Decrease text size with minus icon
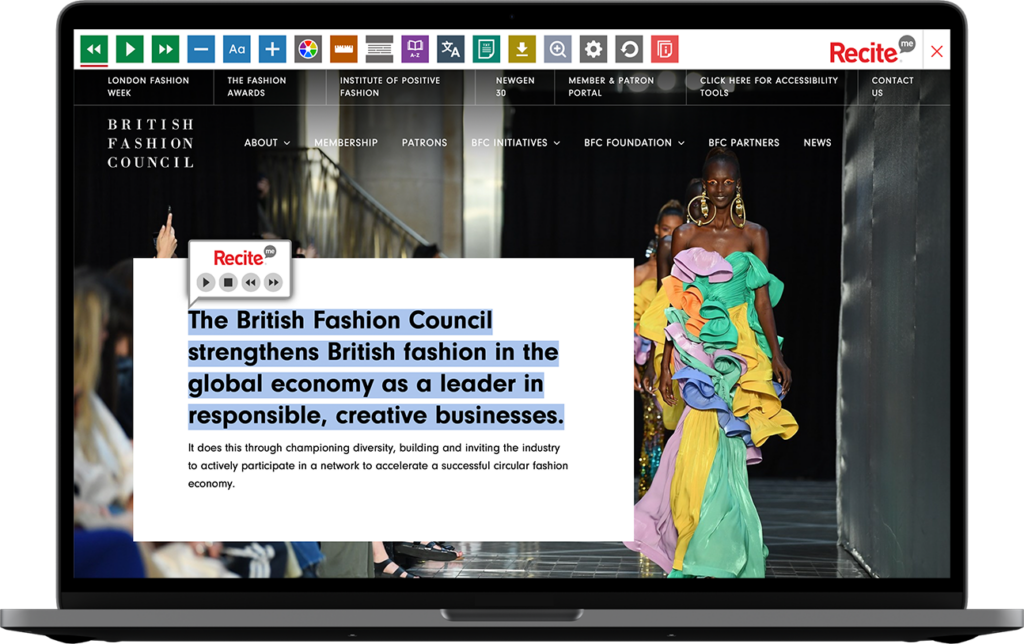 pyautogui.click(x=201, y=49)
